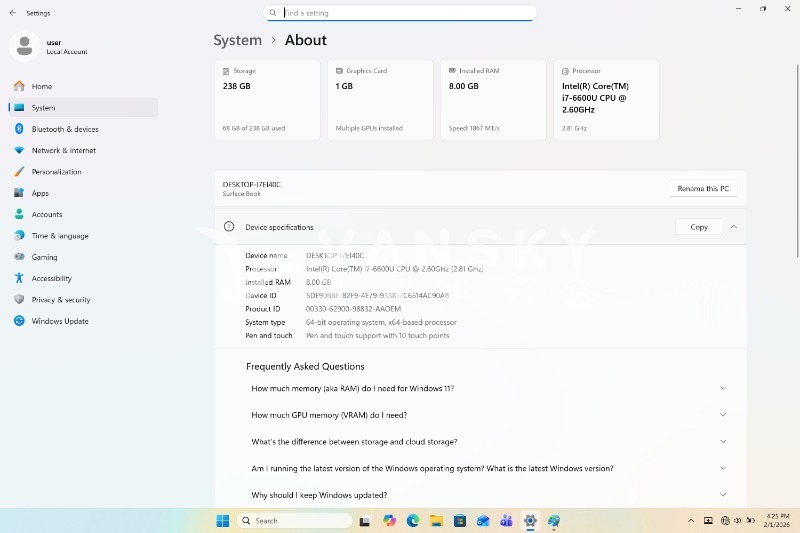Image resolution: width=800 pixels, height=533 pixels.
Task: Click Rename this PC button
Action: pyautogui.click(x=703, y=189)
